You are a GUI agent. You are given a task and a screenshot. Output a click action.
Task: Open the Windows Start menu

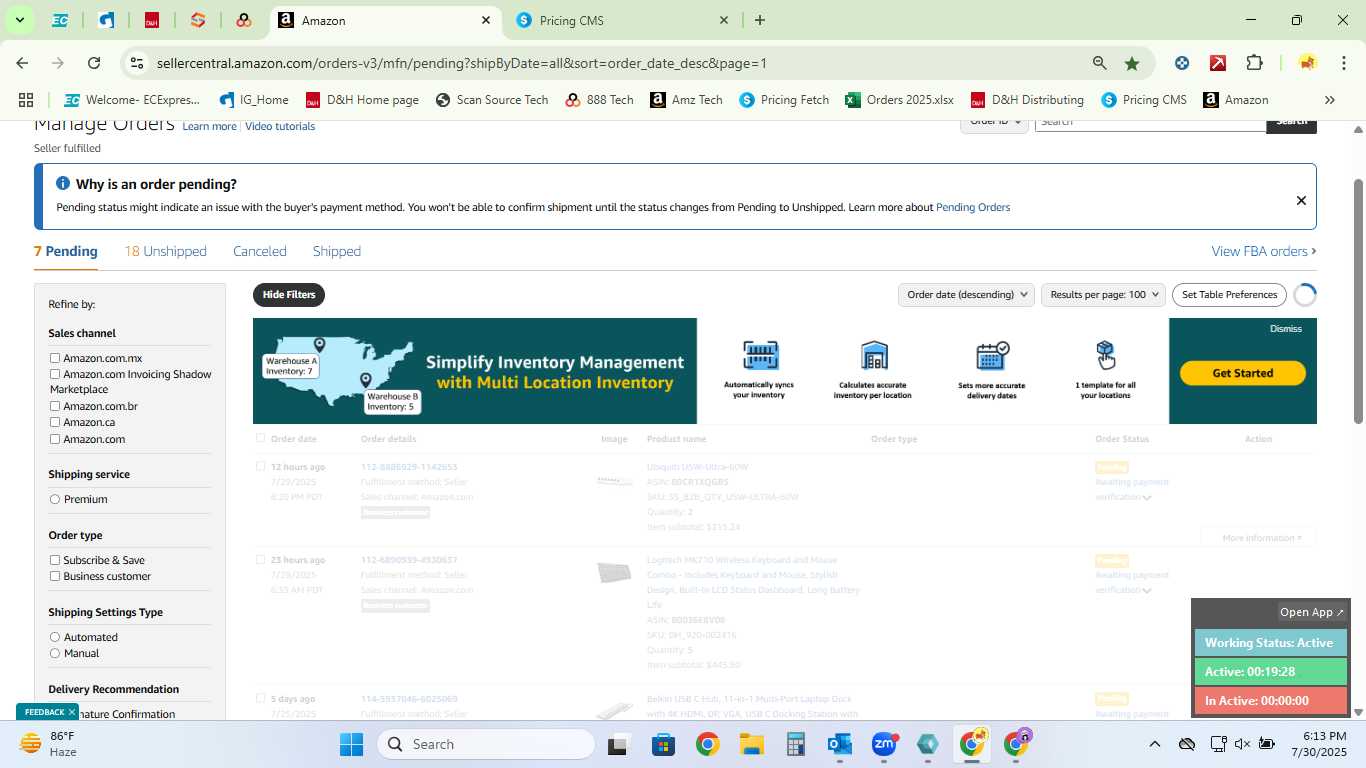point(352,744)
